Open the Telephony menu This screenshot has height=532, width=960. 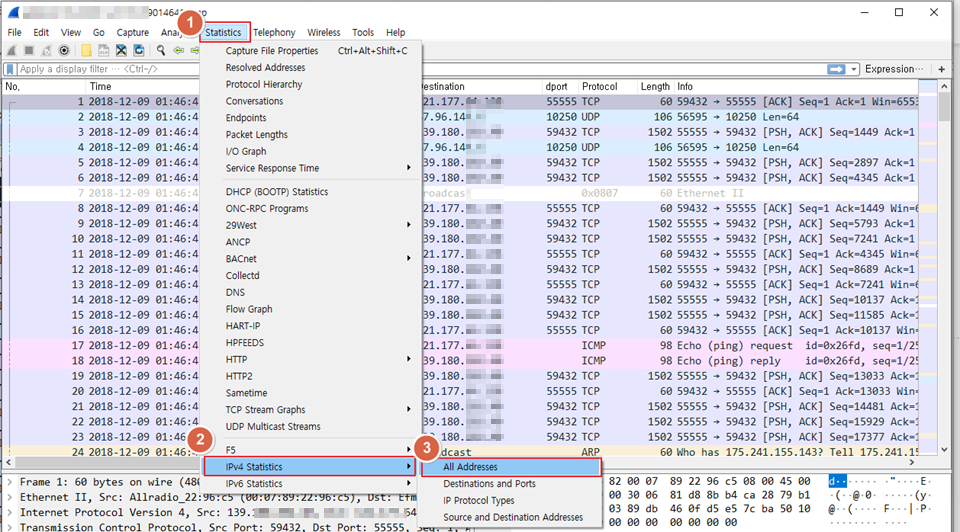tap(274, 32)
